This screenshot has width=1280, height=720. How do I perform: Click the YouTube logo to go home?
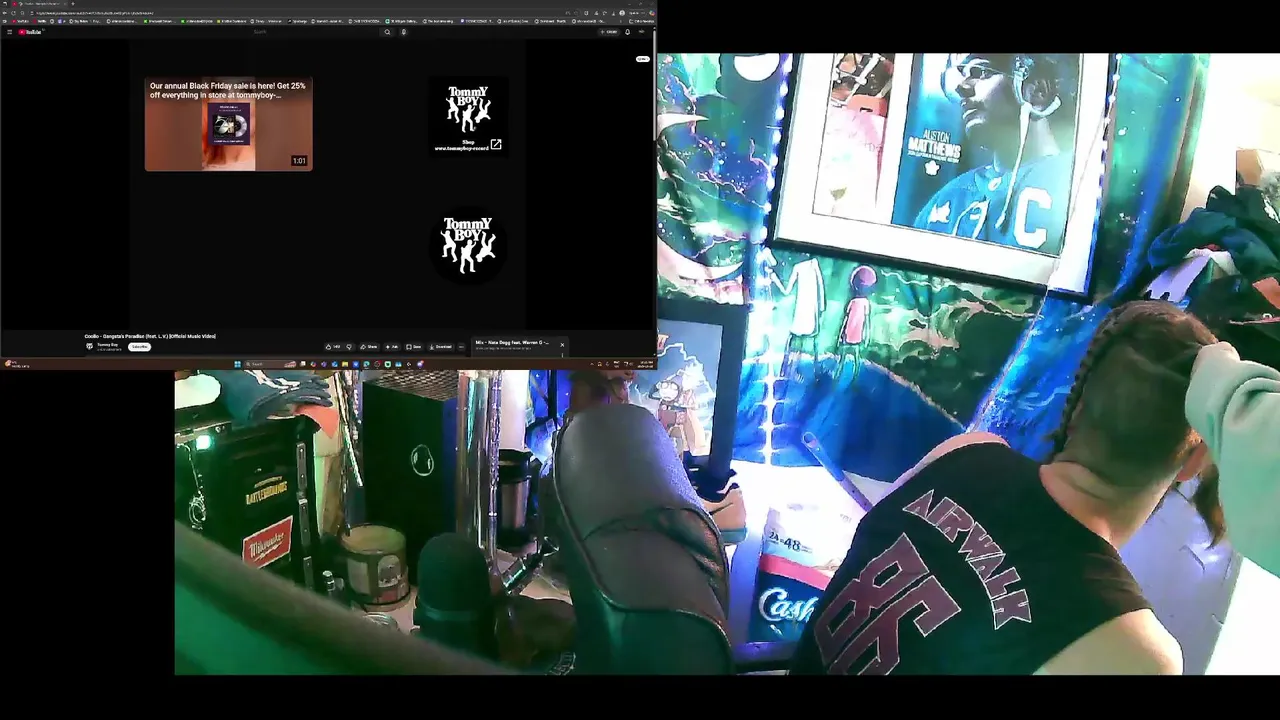click(30, 32)
